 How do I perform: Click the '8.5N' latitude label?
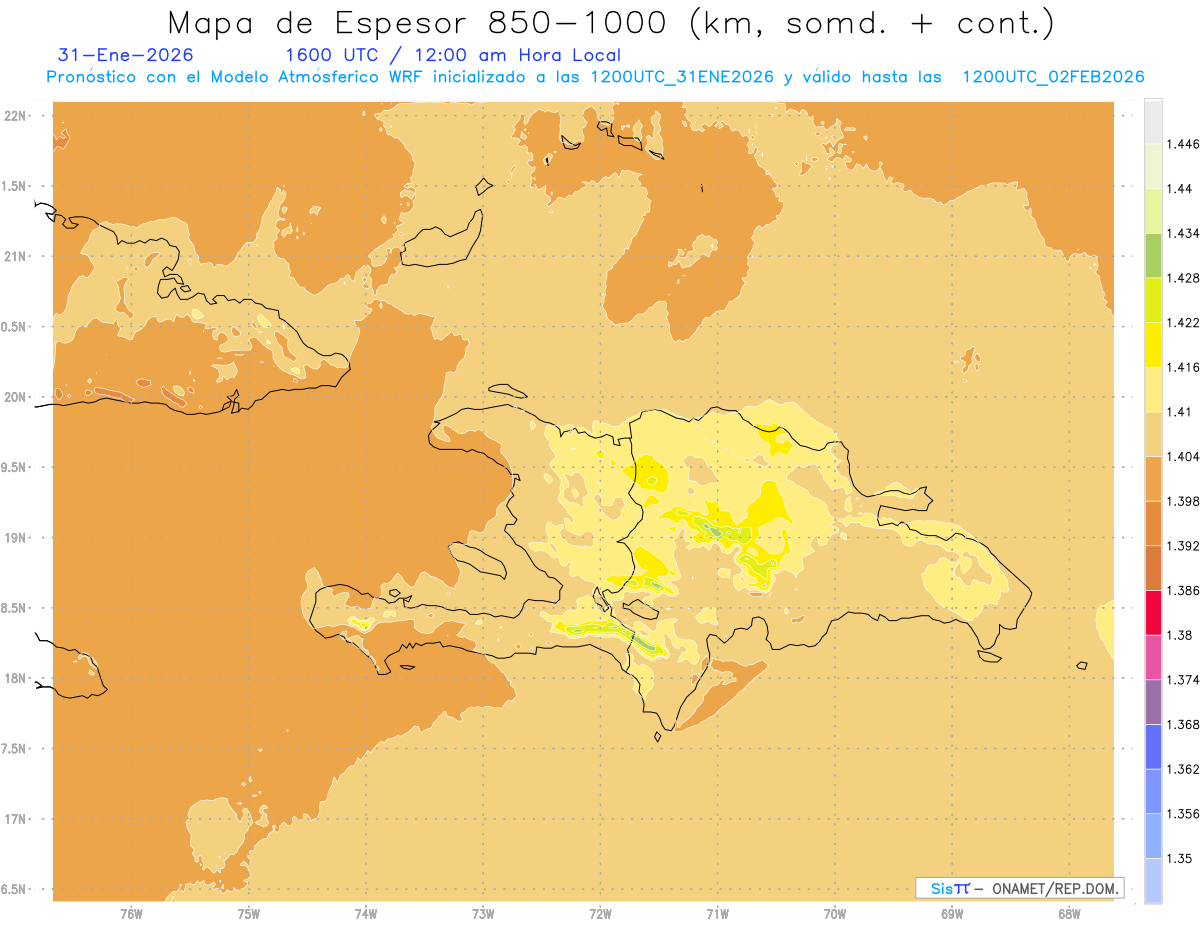(x=15, y=608)
